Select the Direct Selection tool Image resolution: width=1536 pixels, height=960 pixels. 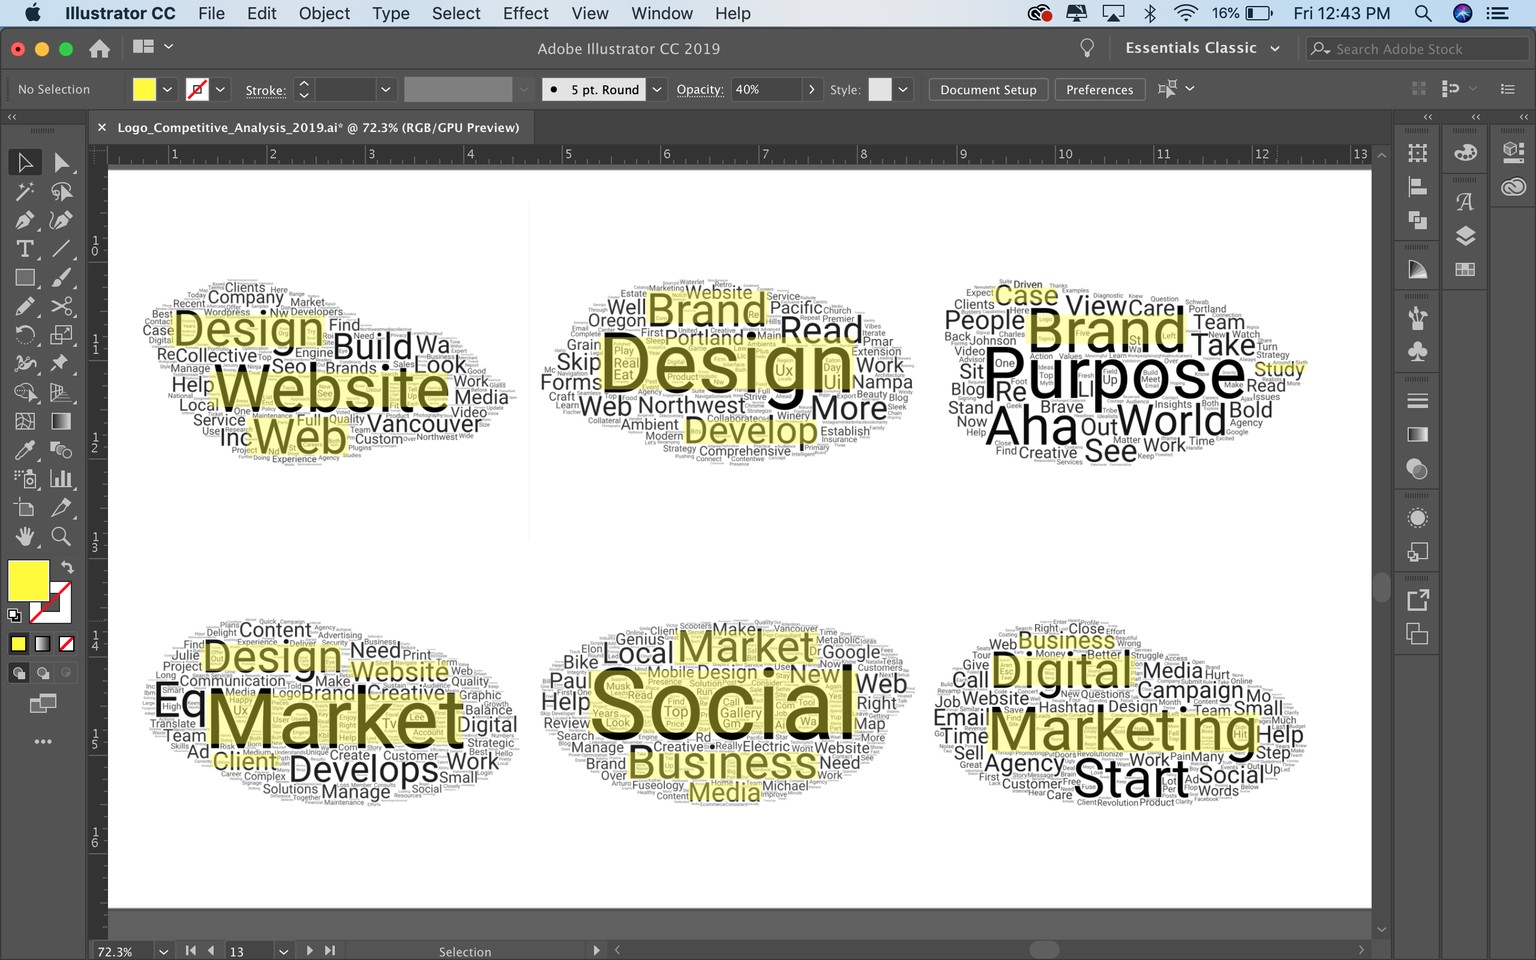pyautogui.click(x=61, y=162)
